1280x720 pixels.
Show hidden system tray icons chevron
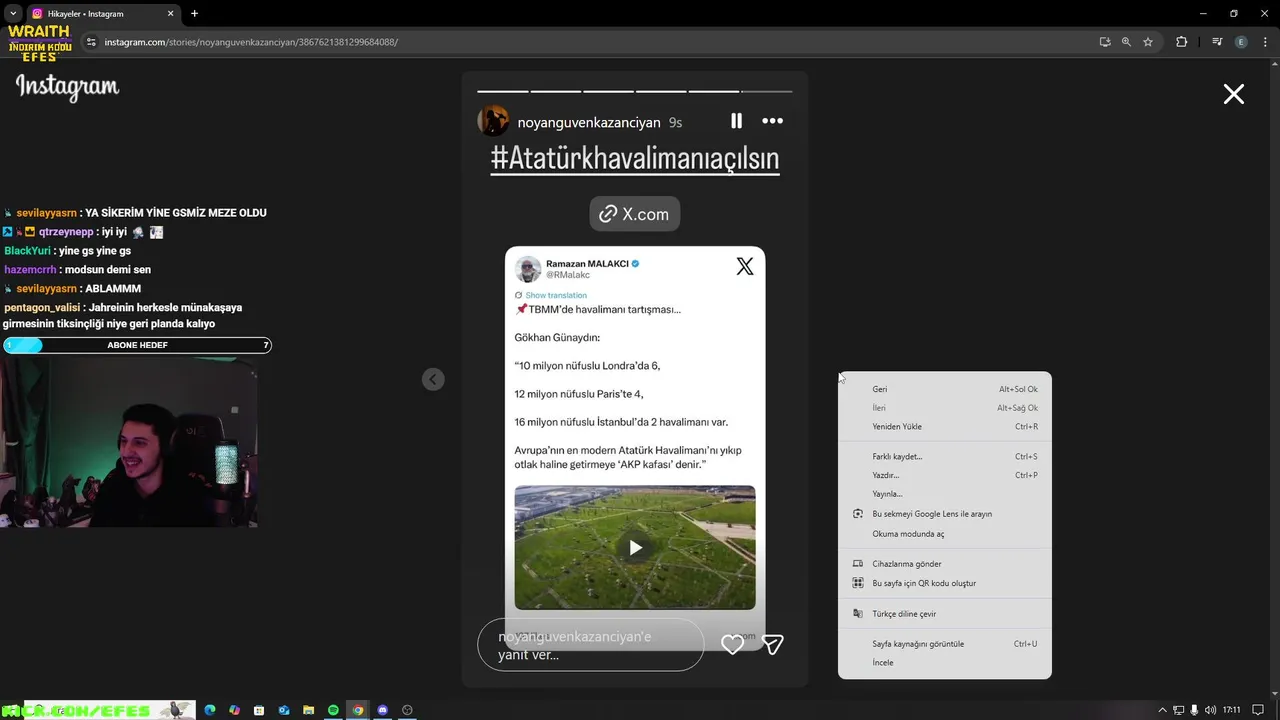(x=1162, y=710)
